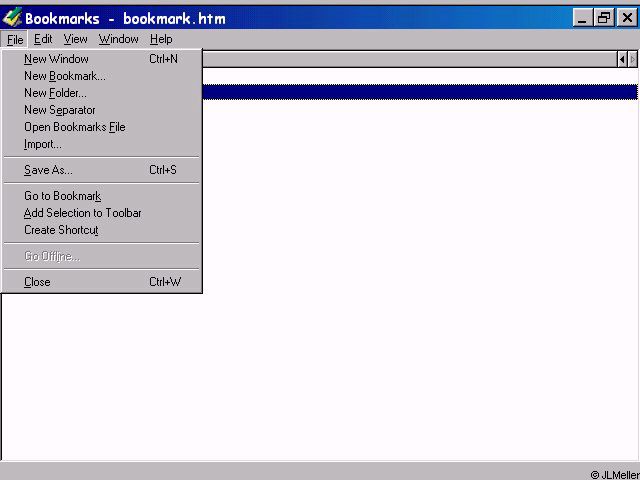
Task: Open the Window menu
Action: [118, 39]
